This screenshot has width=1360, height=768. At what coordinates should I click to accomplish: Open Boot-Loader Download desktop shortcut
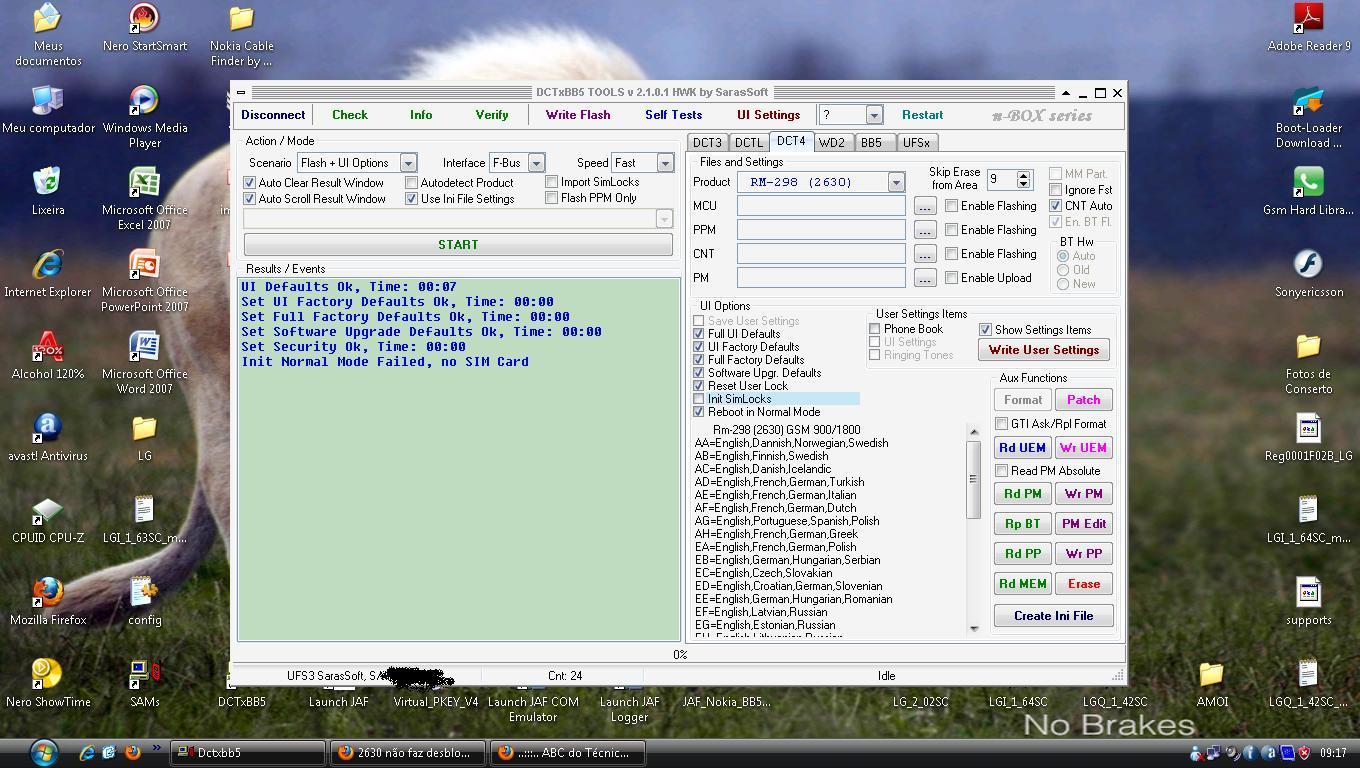pos(1308,117)
